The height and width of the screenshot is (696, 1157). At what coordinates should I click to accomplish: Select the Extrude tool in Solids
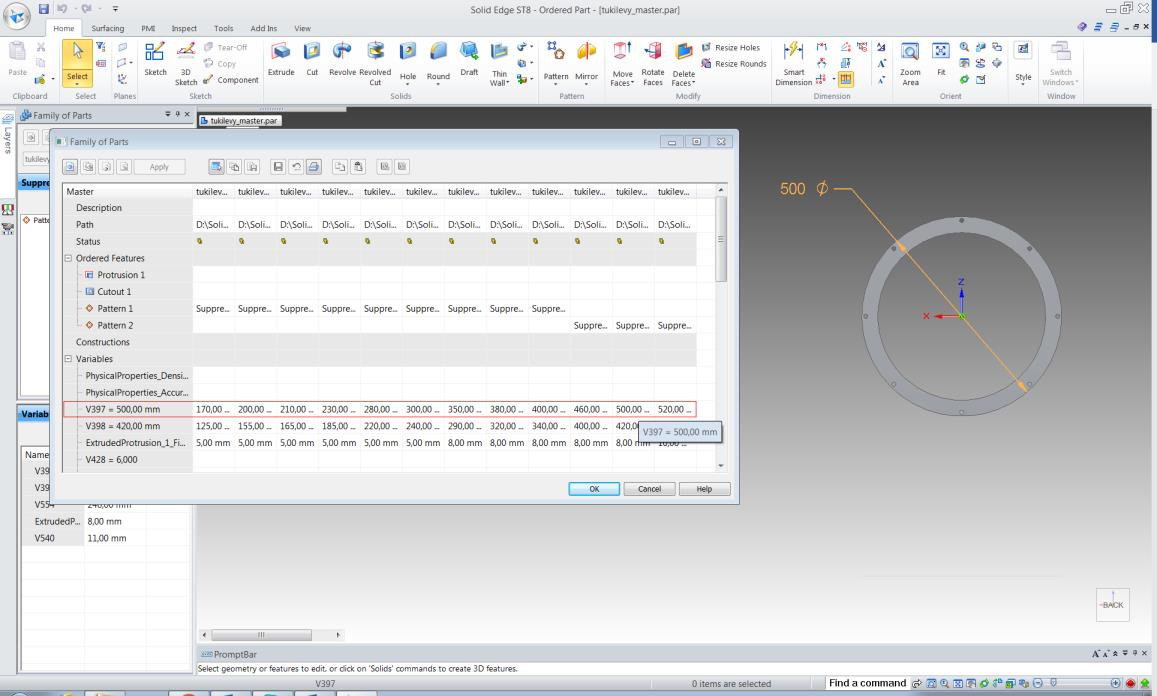[280, 59]
